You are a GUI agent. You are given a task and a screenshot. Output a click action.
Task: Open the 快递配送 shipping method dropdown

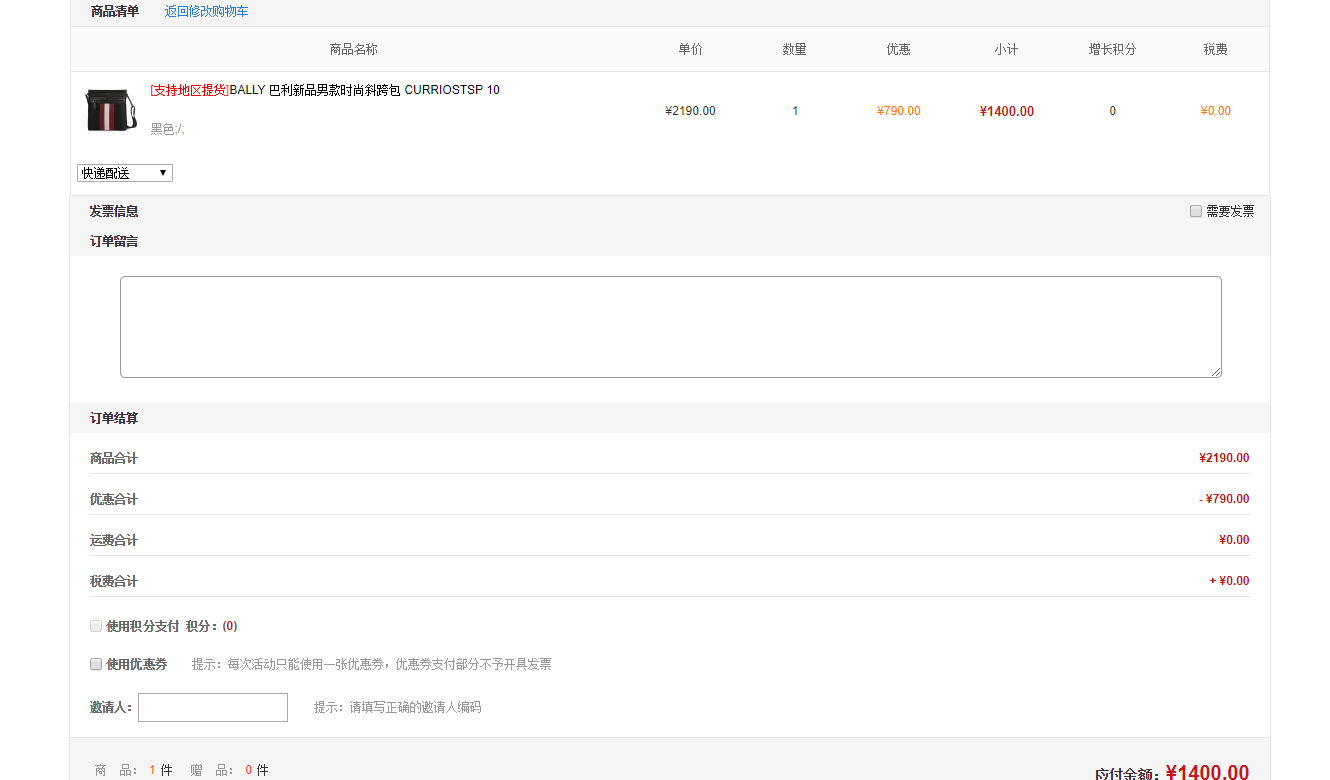click(123, 172)
